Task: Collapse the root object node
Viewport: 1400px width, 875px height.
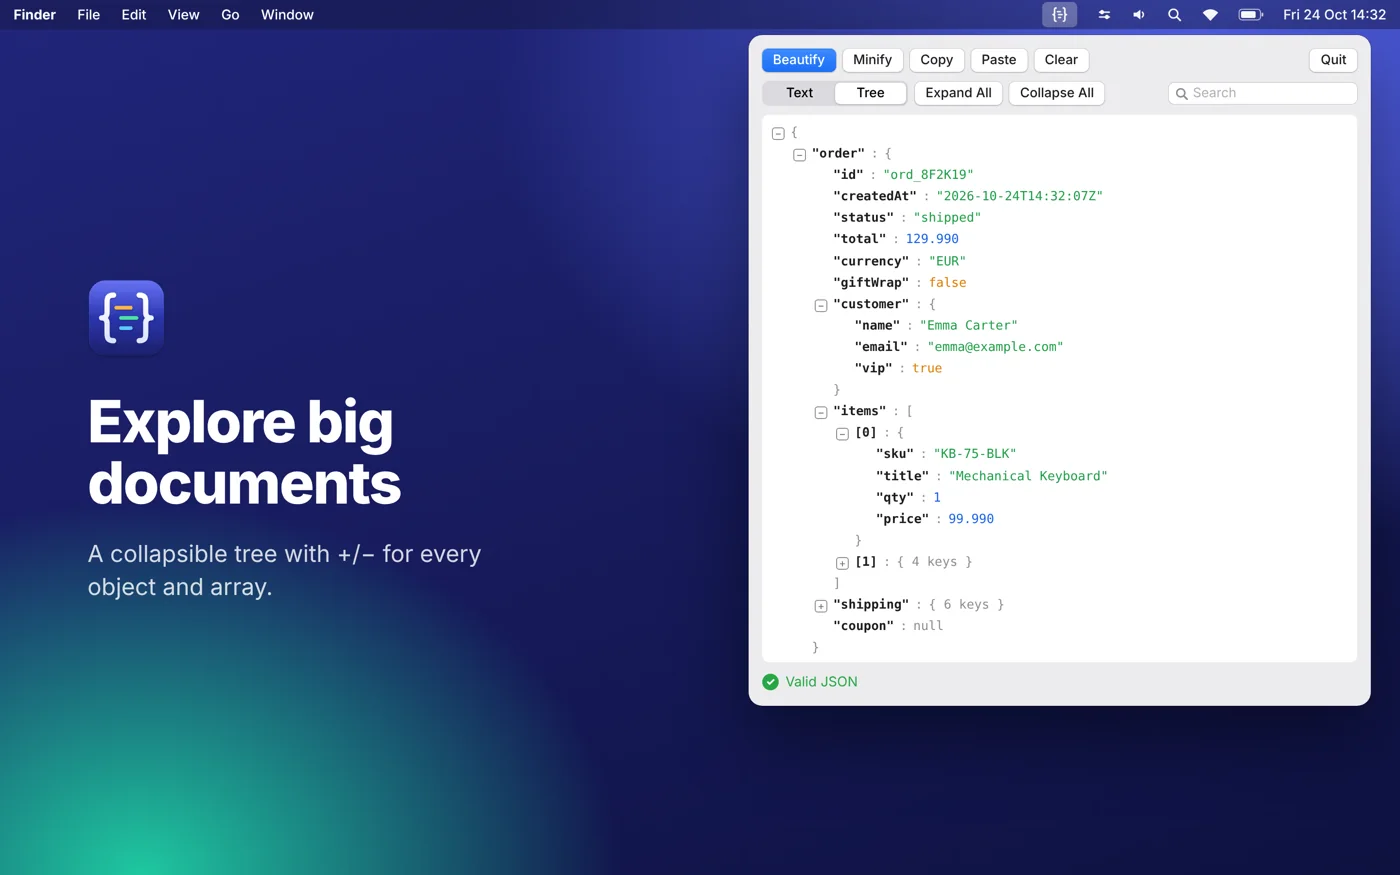Action: tap(778, 133)
